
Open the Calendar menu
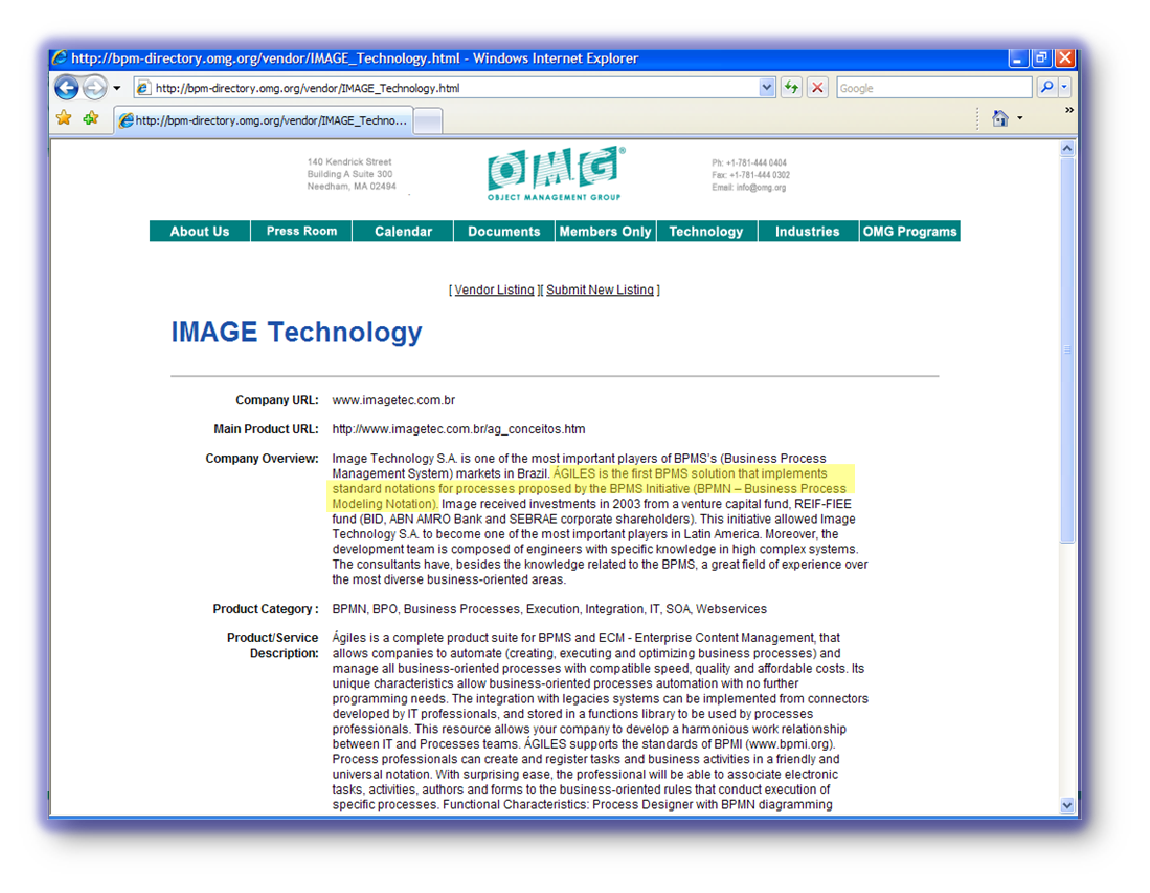tap(403, 231)
